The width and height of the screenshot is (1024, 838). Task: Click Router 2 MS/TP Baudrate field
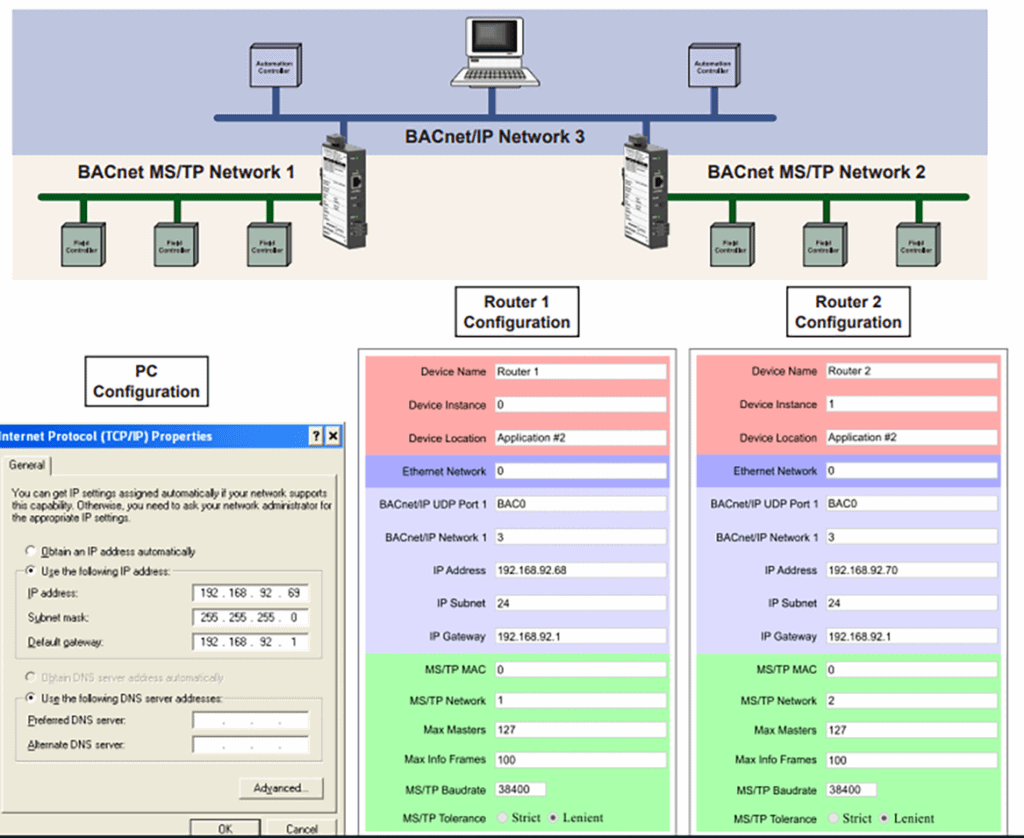[x=851, y=790]
